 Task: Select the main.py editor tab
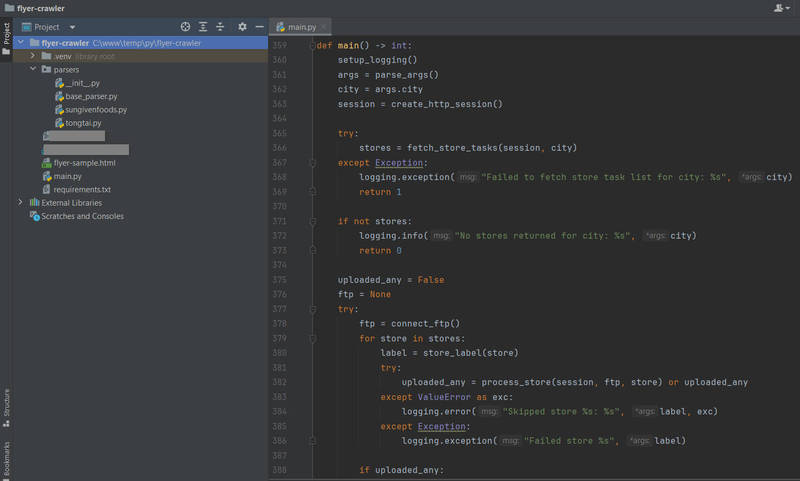(x=296, y=27)
